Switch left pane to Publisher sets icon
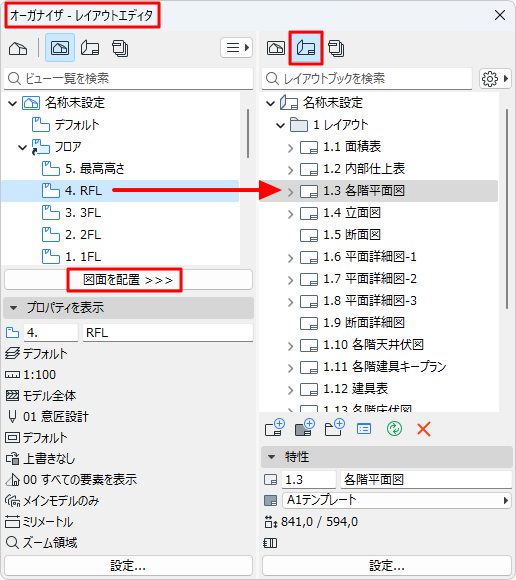Screen dimensions: 516x580 (120, 48)
